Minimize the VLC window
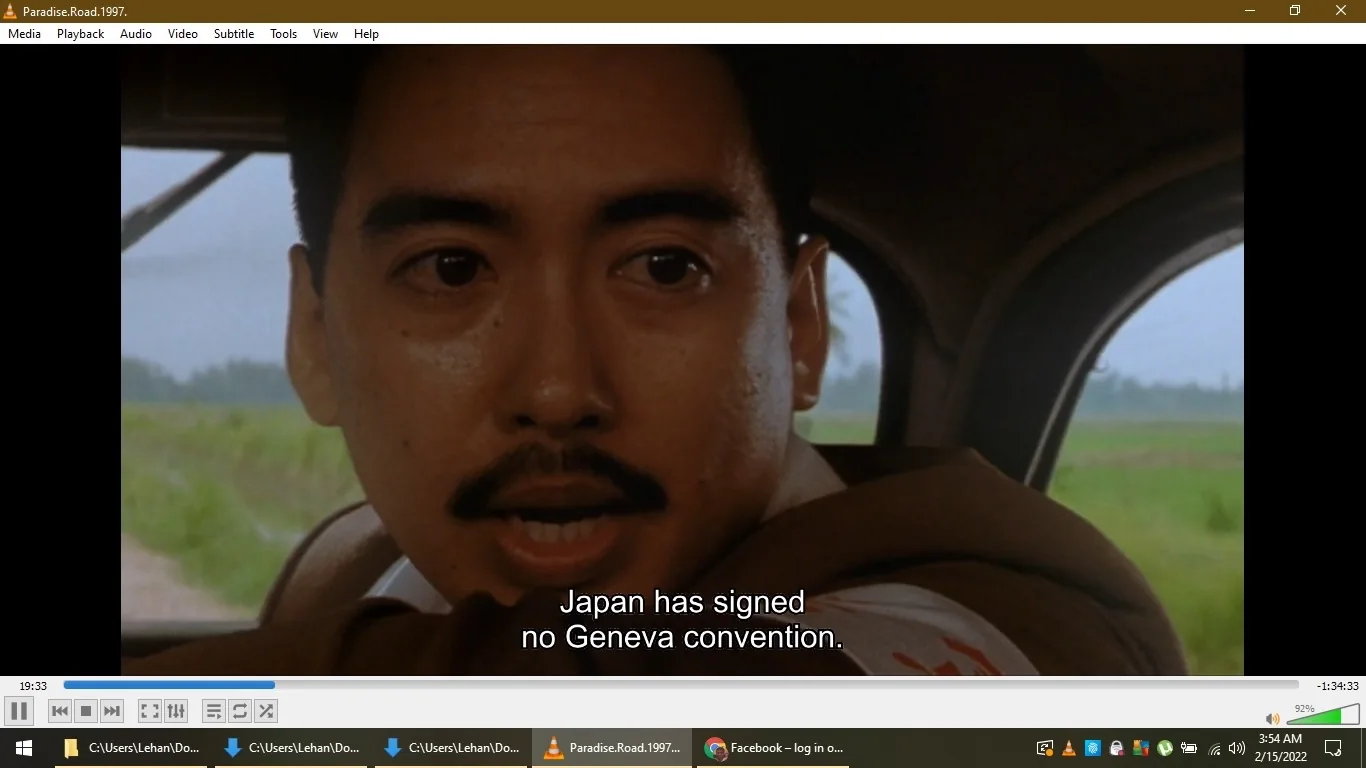This screenshot has width=1366, height=768. pos(1250,11)
